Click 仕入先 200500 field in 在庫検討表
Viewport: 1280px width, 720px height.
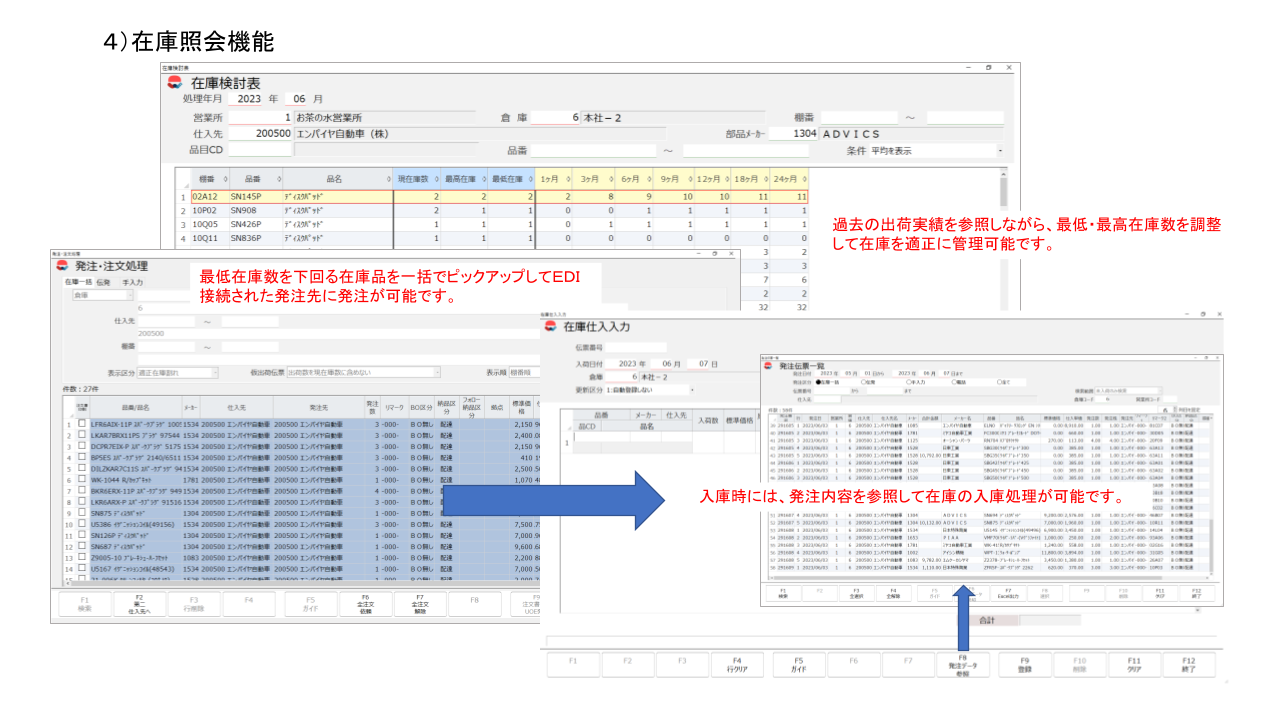(261, 133)
